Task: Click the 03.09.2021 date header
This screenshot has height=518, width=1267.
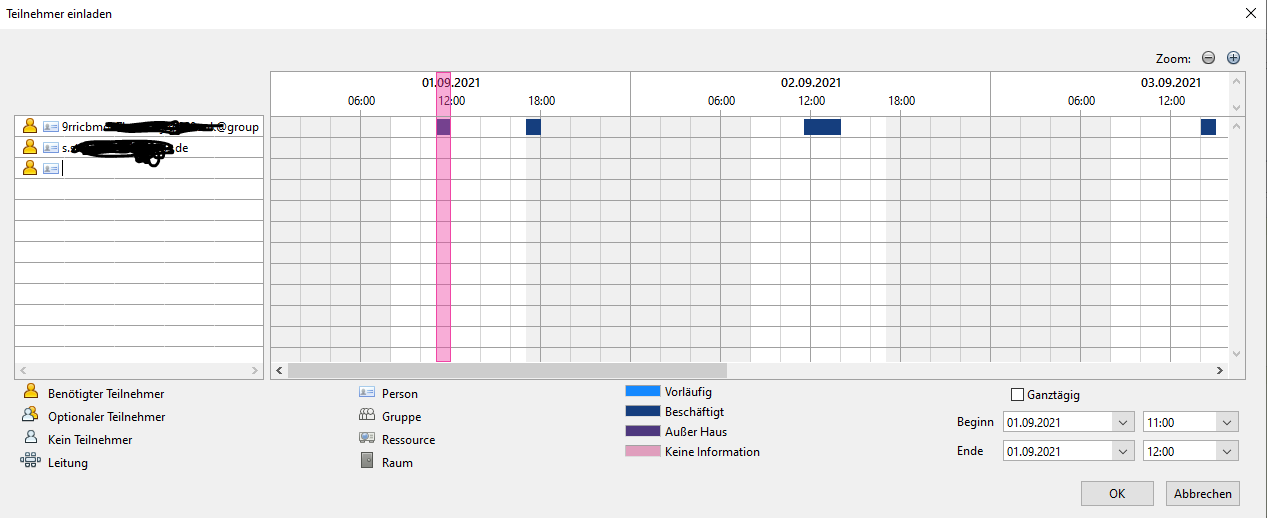Action: pos(1170,83)
